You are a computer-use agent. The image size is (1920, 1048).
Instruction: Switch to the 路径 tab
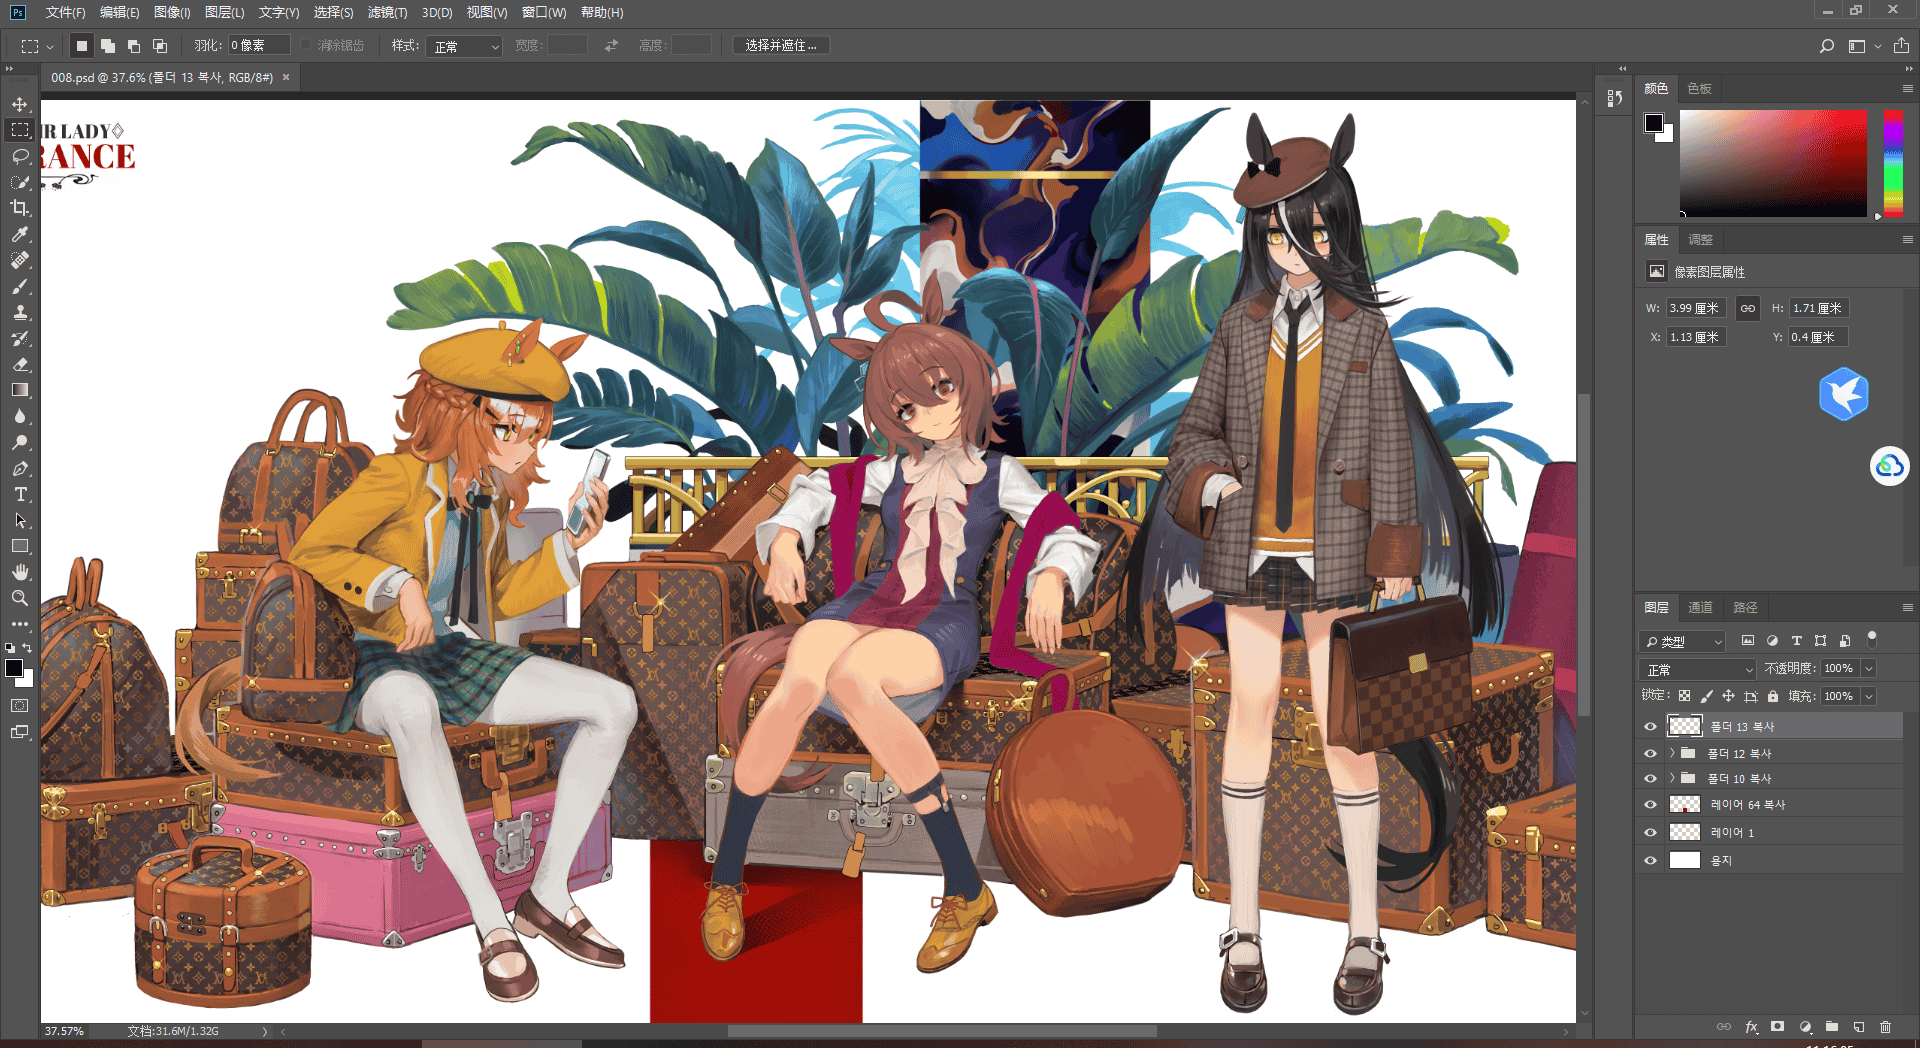click(1745, 607)
